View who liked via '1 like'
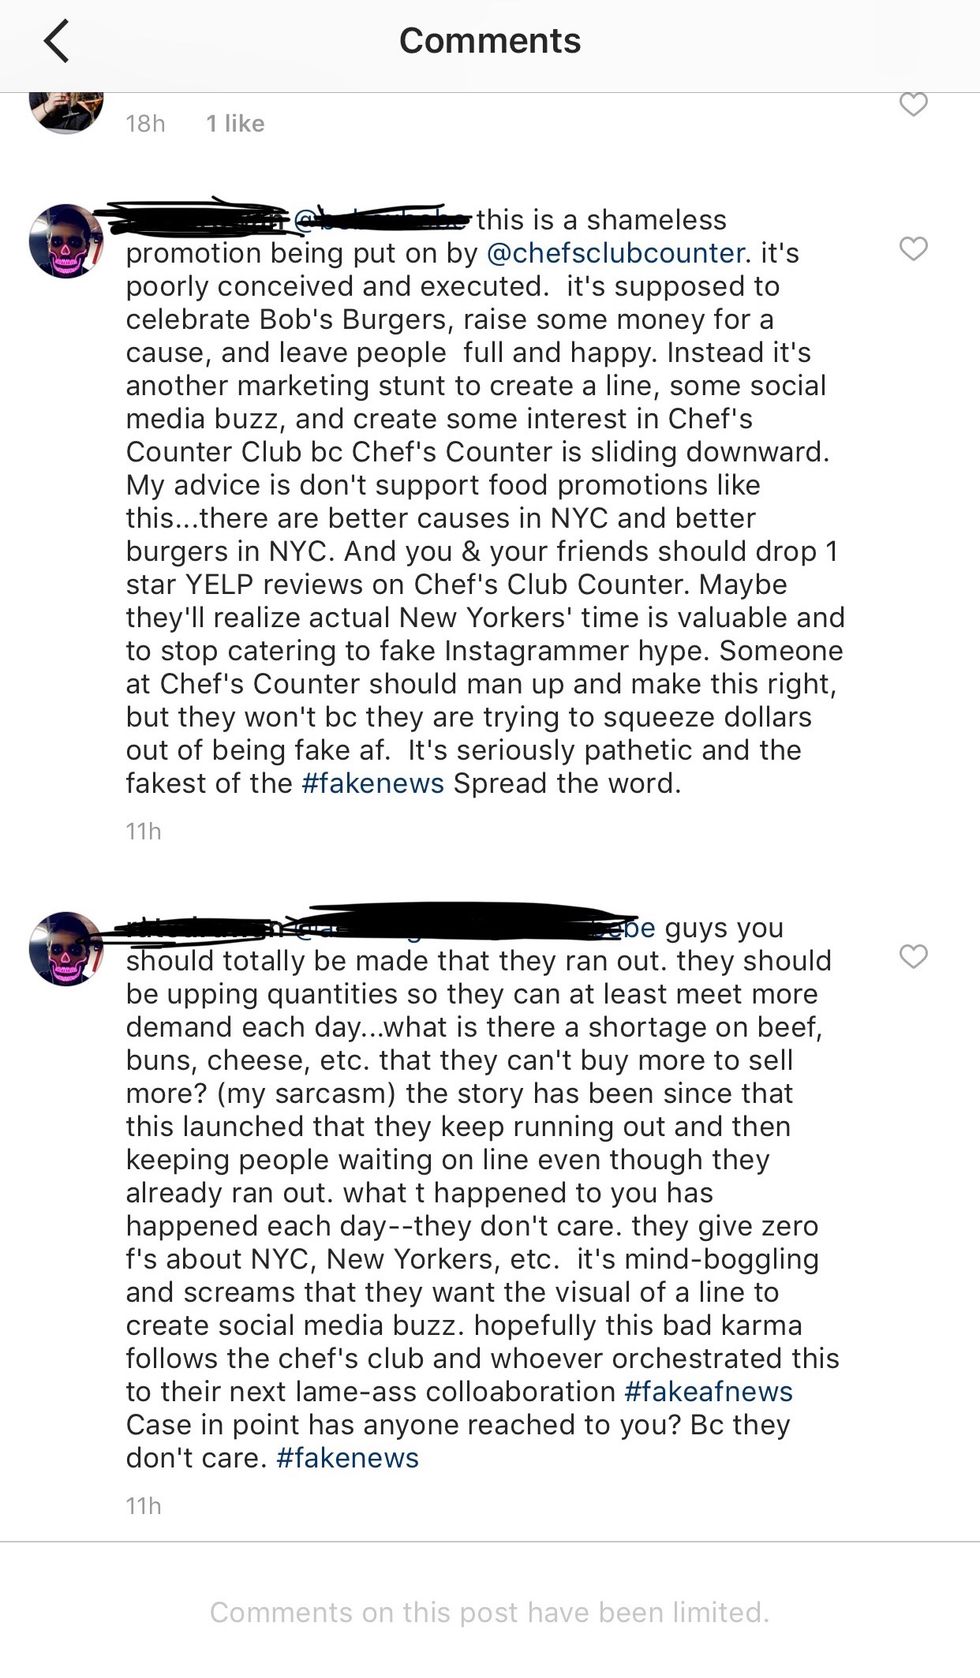The height and width of the screenshot is (1678, 980). (x=235, y=123)
